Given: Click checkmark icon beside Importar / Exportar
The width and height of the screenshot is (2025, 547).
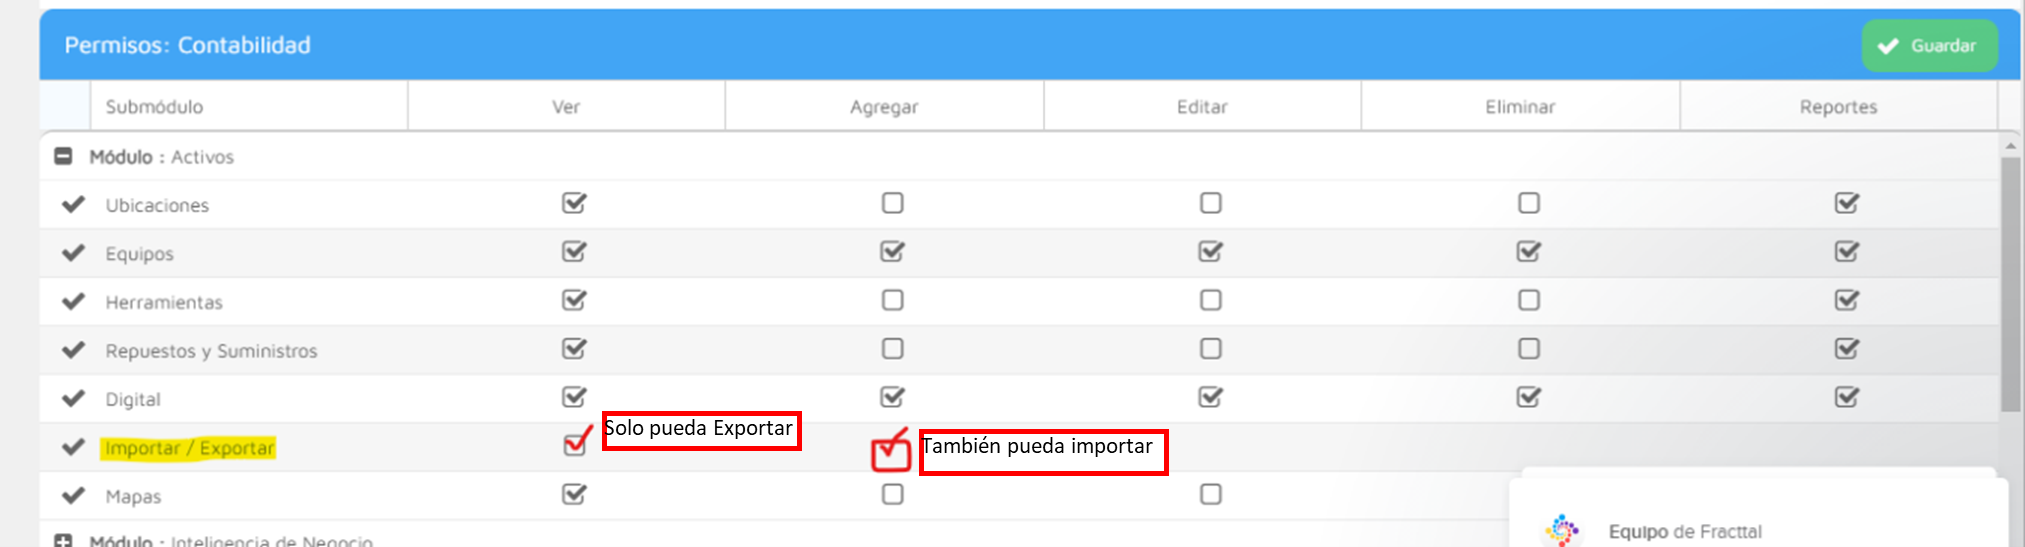Looking at the screenshot, I should [x=73, y=447].
